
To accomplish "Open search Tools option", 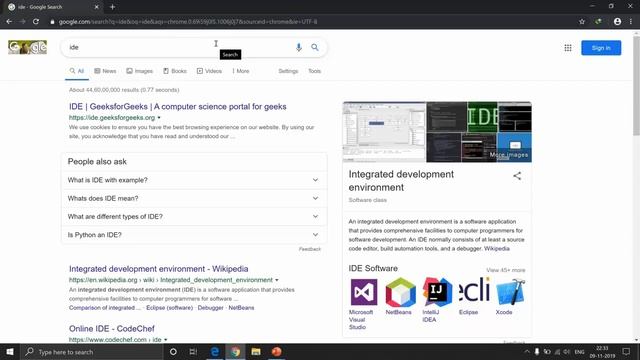I will (x=314, y=71).
